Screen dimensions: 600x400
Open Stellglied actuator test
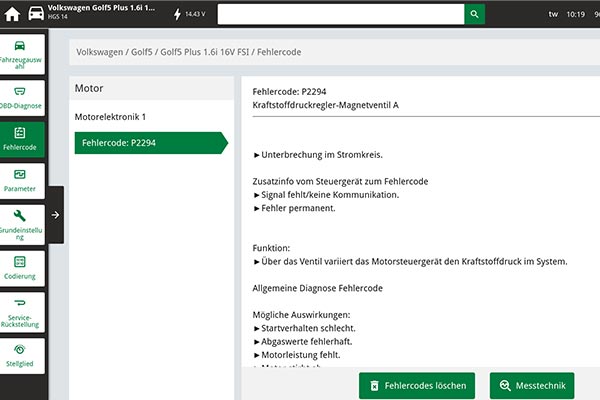21,355
